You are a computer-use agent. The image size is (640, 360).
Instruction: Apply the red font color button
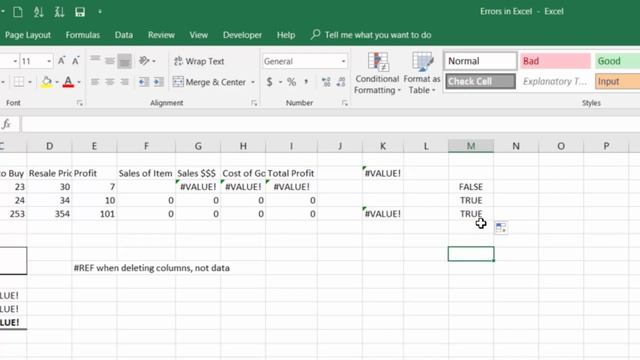tap(68, 82)
